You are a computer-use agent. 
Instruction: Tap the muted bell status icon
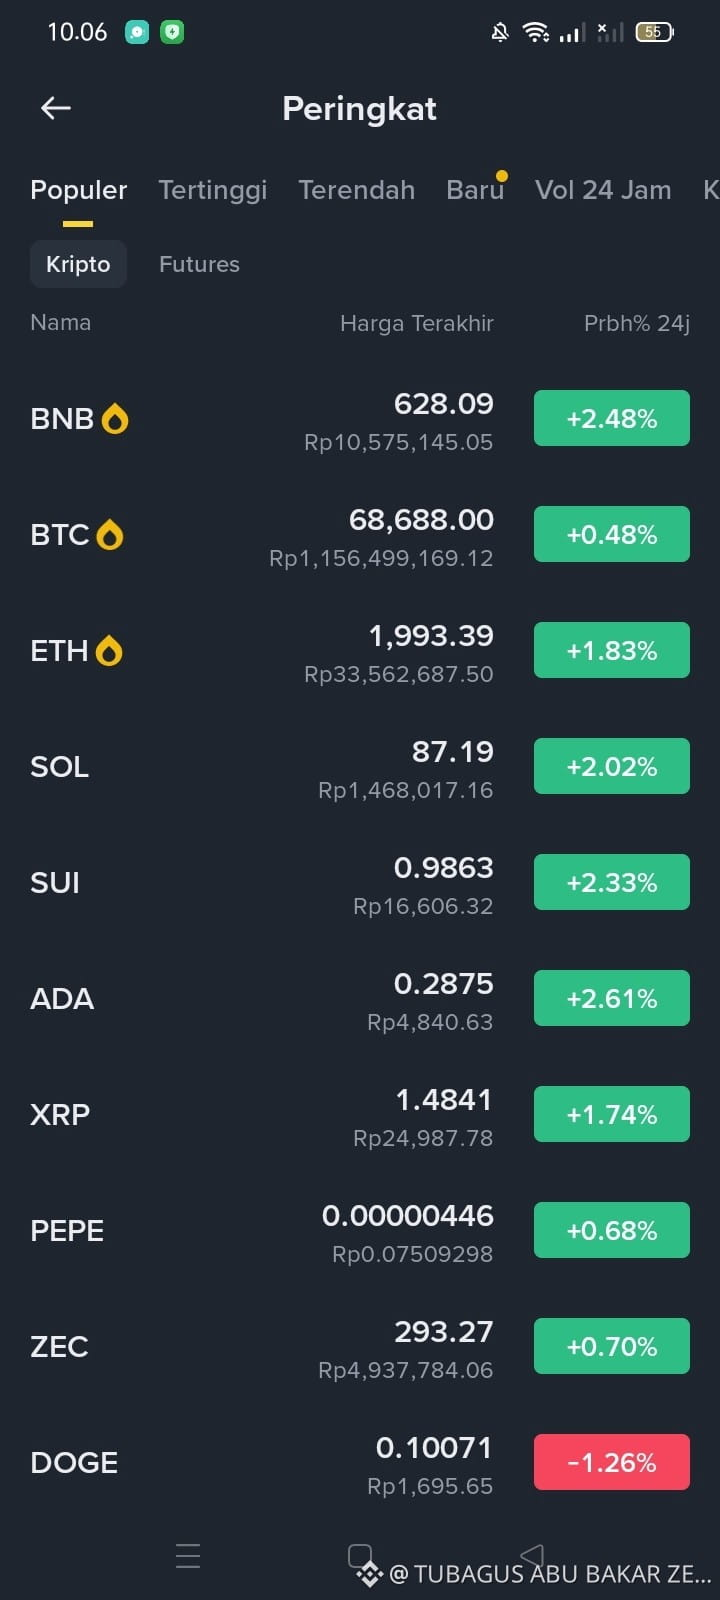tap(500, 32)
